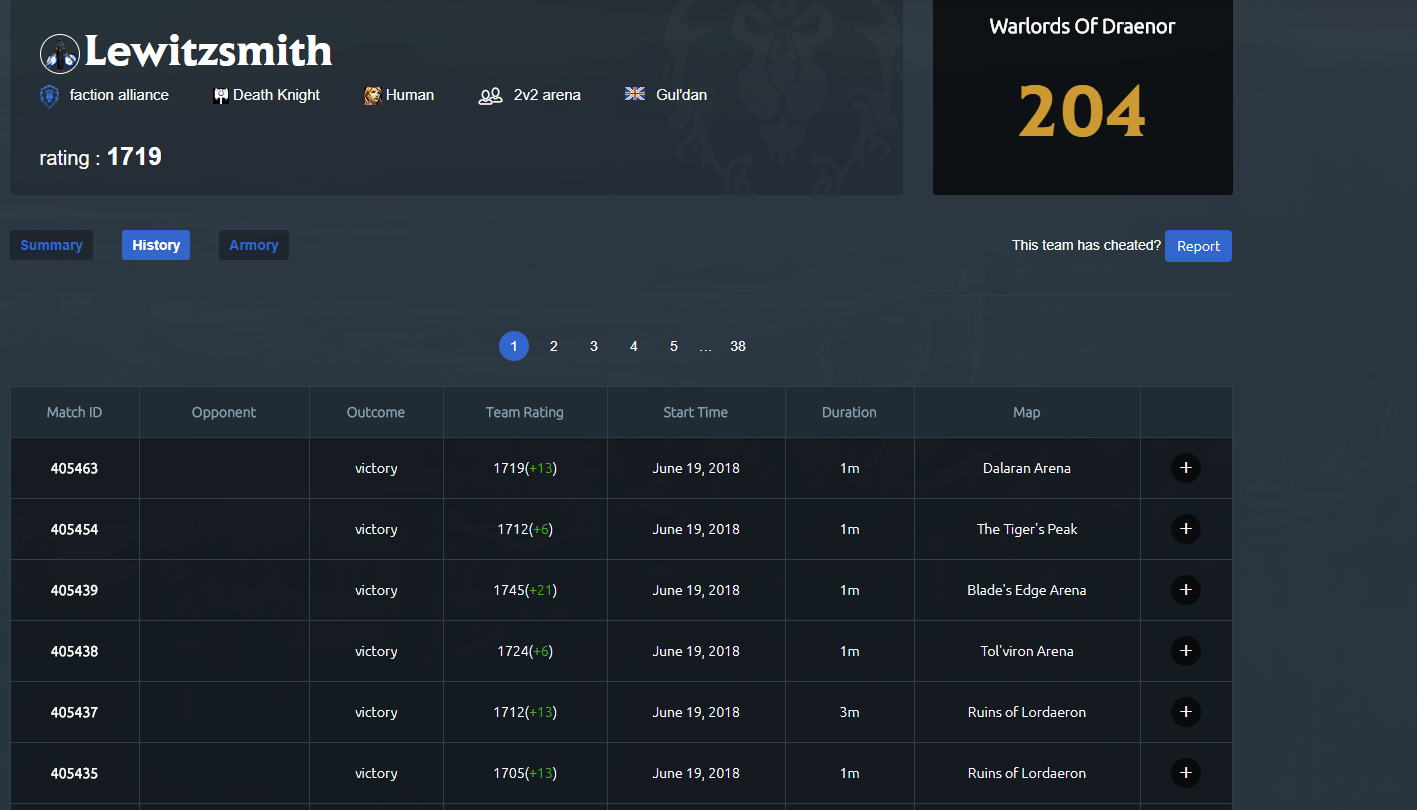Click match ID 405435
This screenshot has width=1417, height=810.
click(x=75, y=773)
